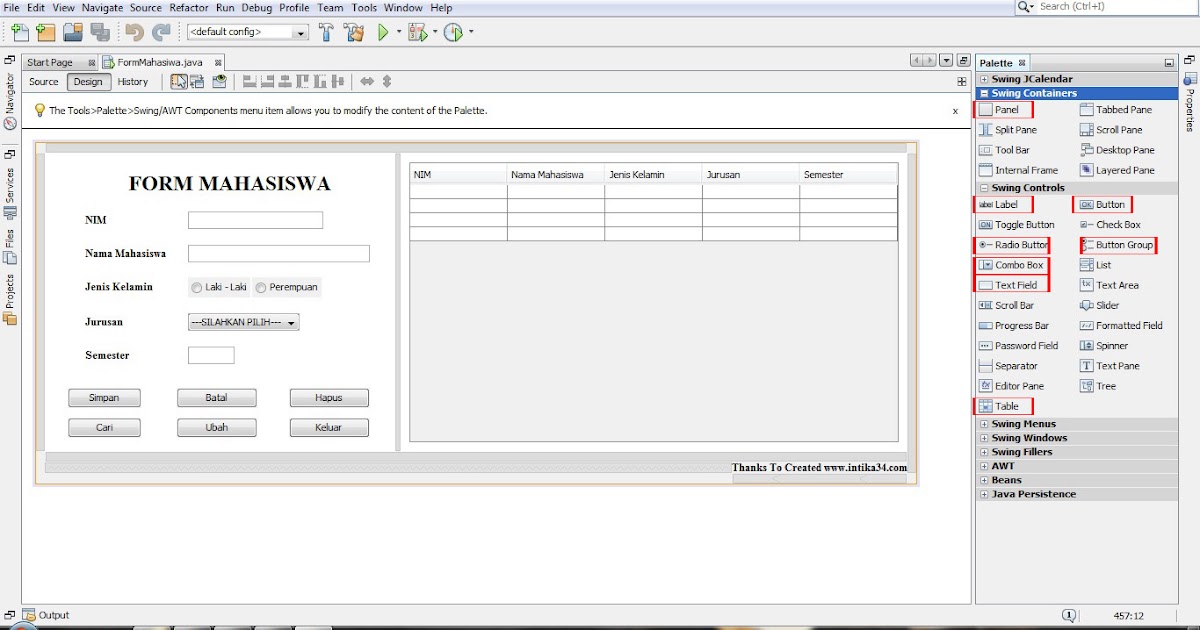Select the Combo Box palette component
Image resolution: width=1200 pixels, height=630 pixels.
coord(1012,265)
